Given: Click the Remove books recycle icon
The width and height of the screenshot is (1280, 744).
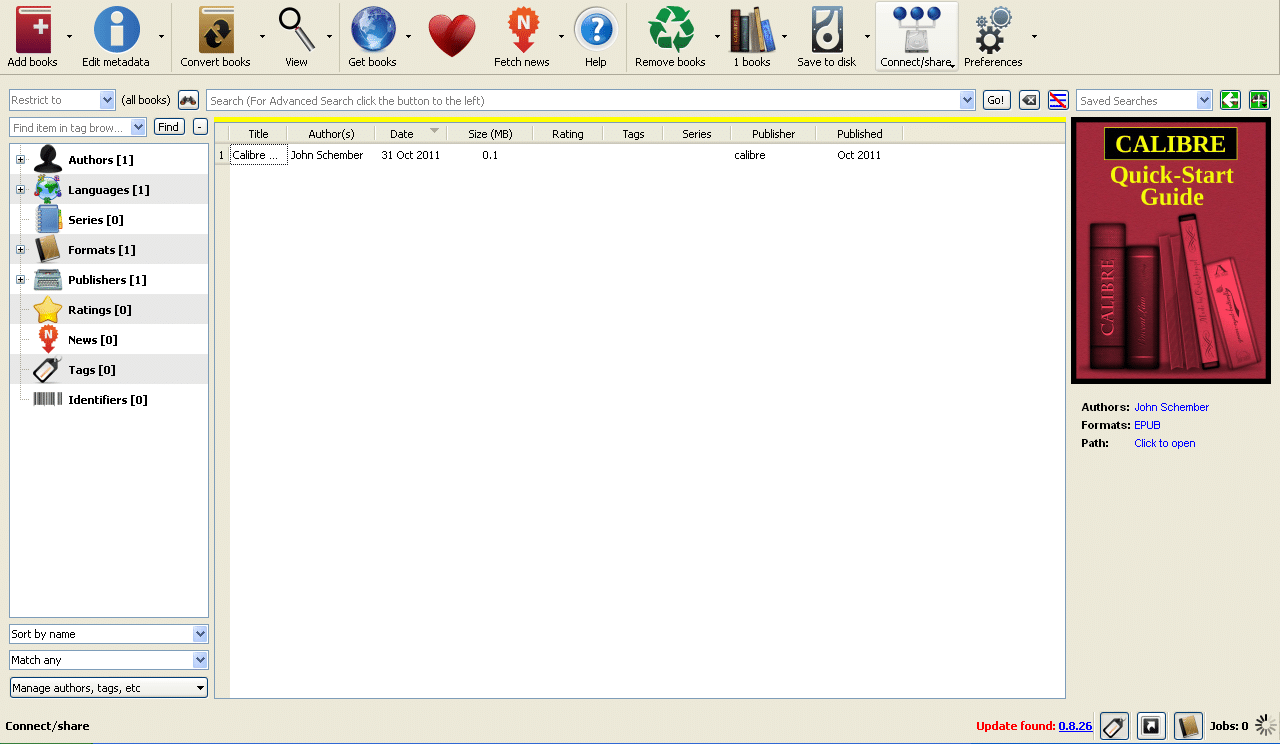Looking at the screenshot, I should coord(670,30).
